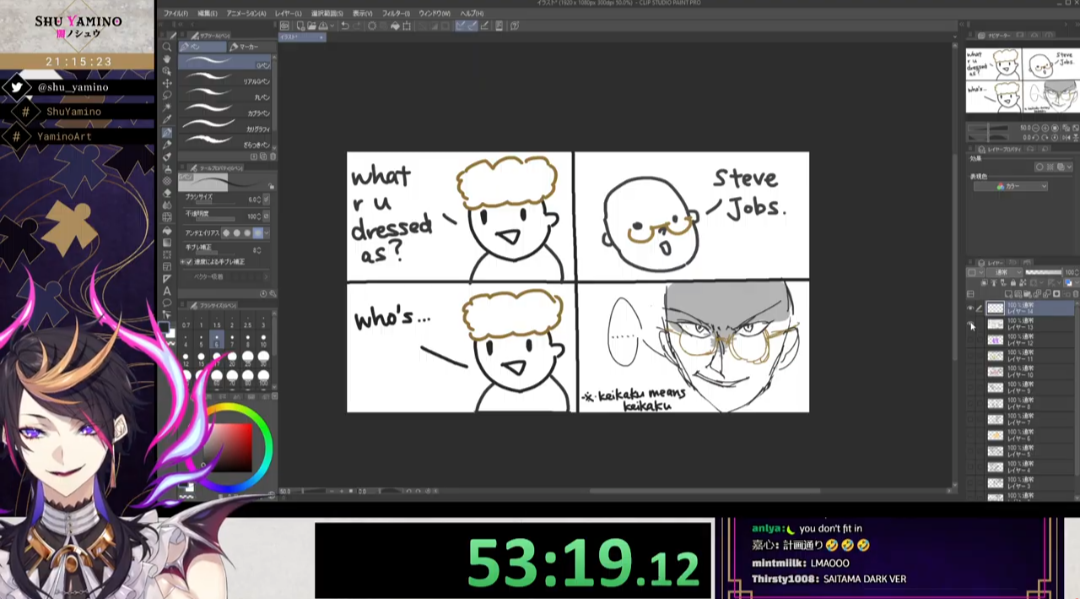Screen dimensions: 1080x599
Task: Open the Layer menu
Action: pyautogui.click(x=288, y=14)
